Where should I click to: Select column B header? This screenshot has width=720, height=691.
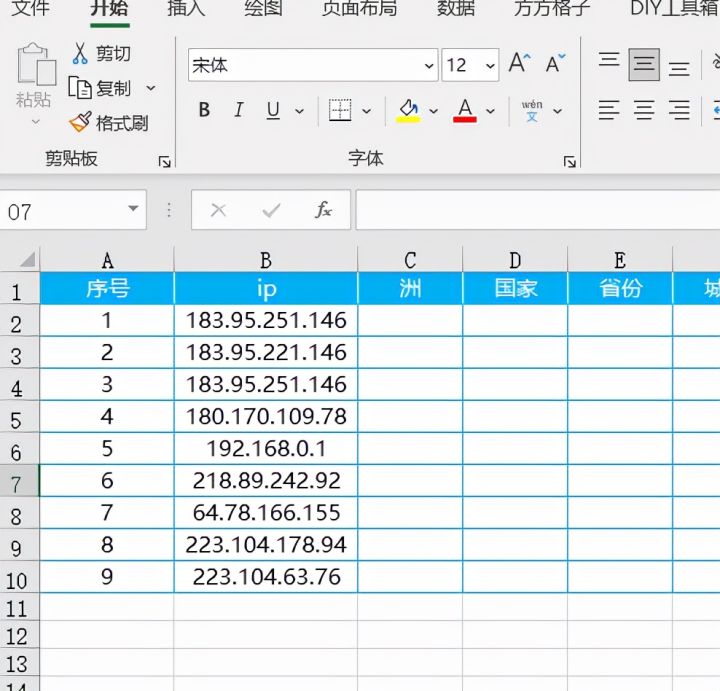click(x=266, y=260)
